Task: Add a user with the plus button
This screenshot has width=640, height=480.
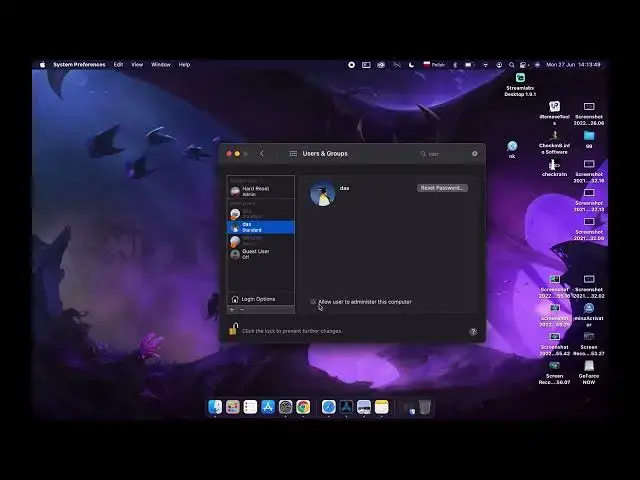Action: tap(232, 310)
